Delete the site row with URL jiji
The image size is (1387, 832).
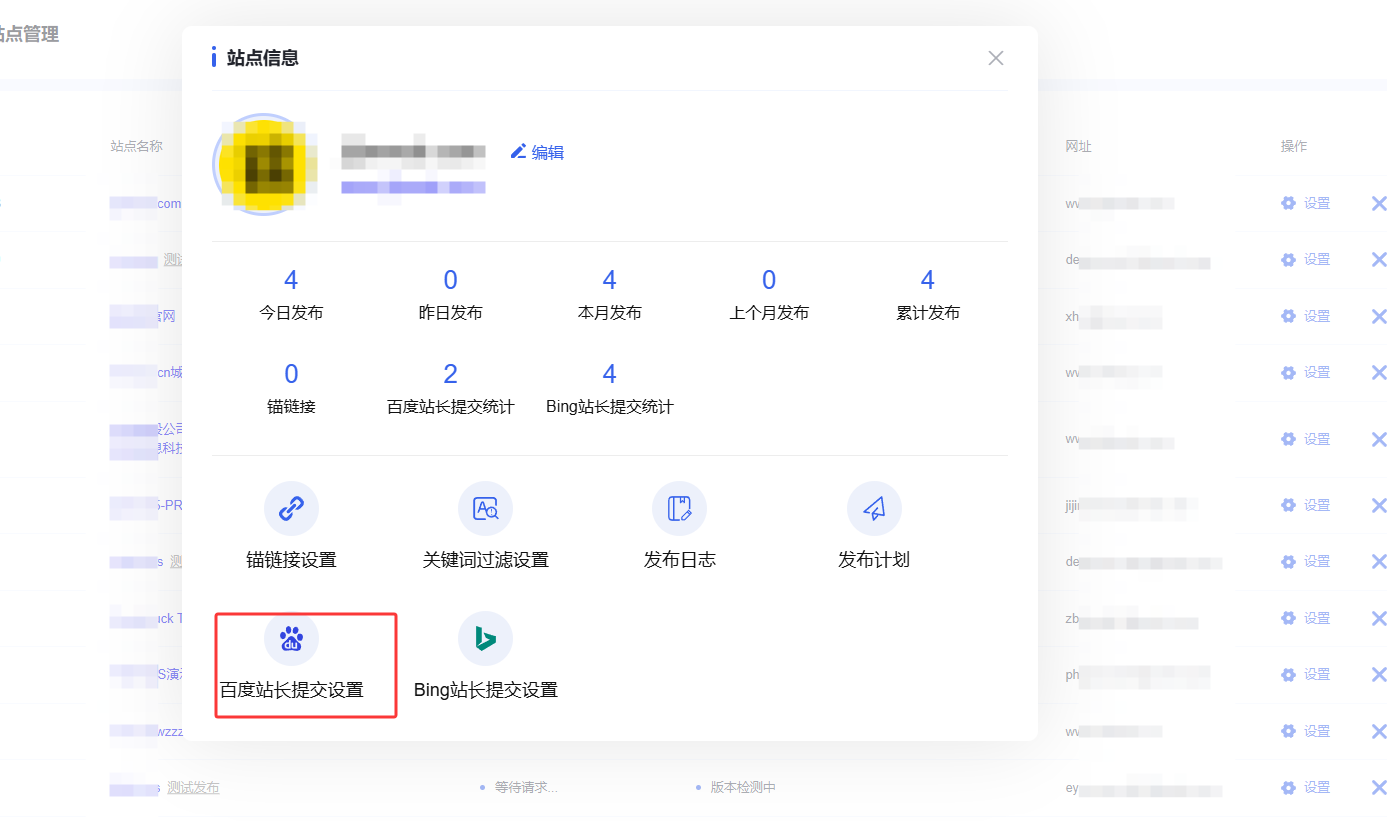click(1378, 505)
